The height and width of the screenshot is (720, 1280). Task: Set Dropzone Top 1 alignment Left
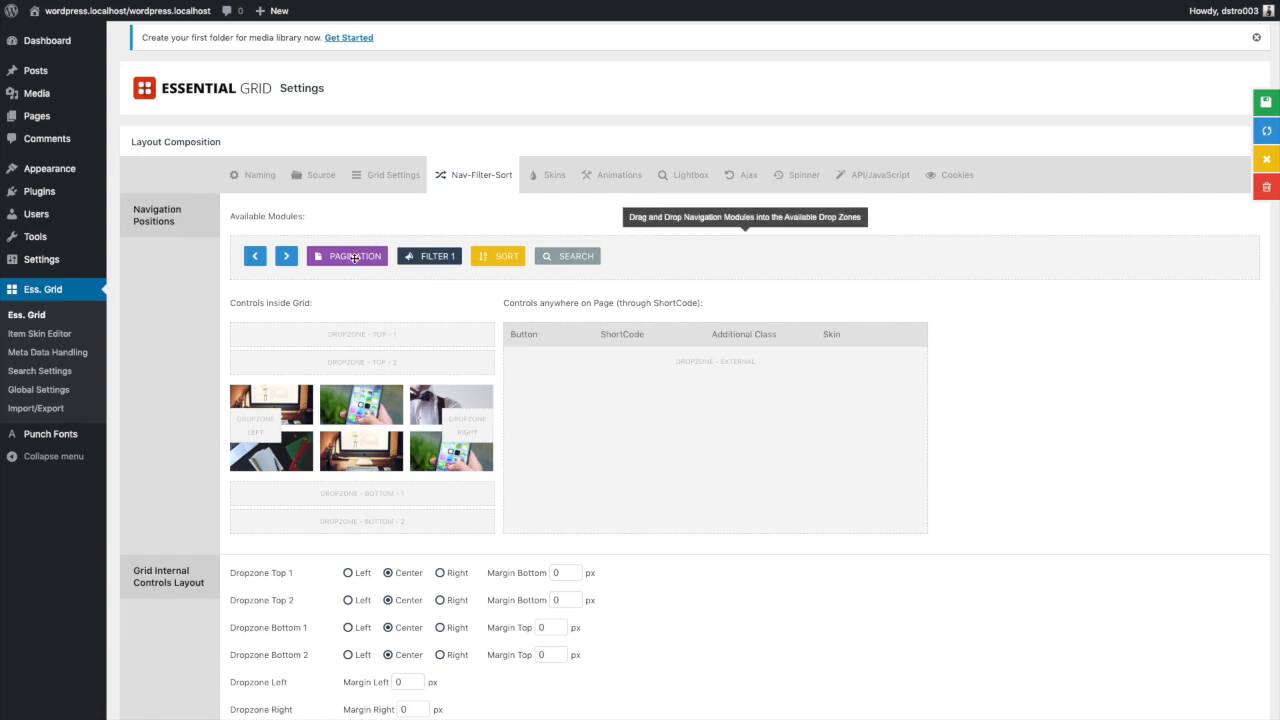pyautogui.click(x=348, y=573)
